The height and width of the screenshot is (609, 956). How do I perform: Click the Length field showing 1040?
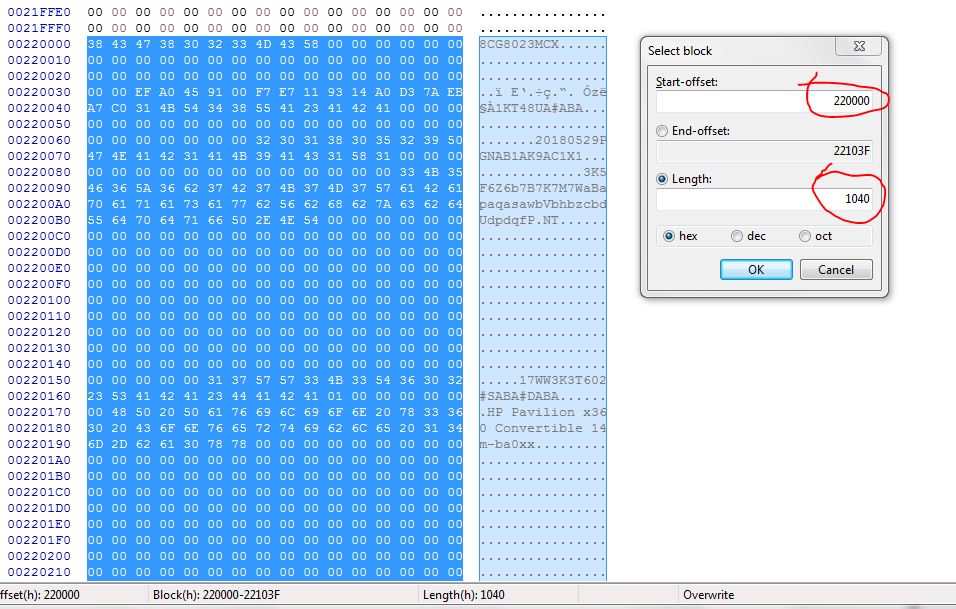coord(764,199)
